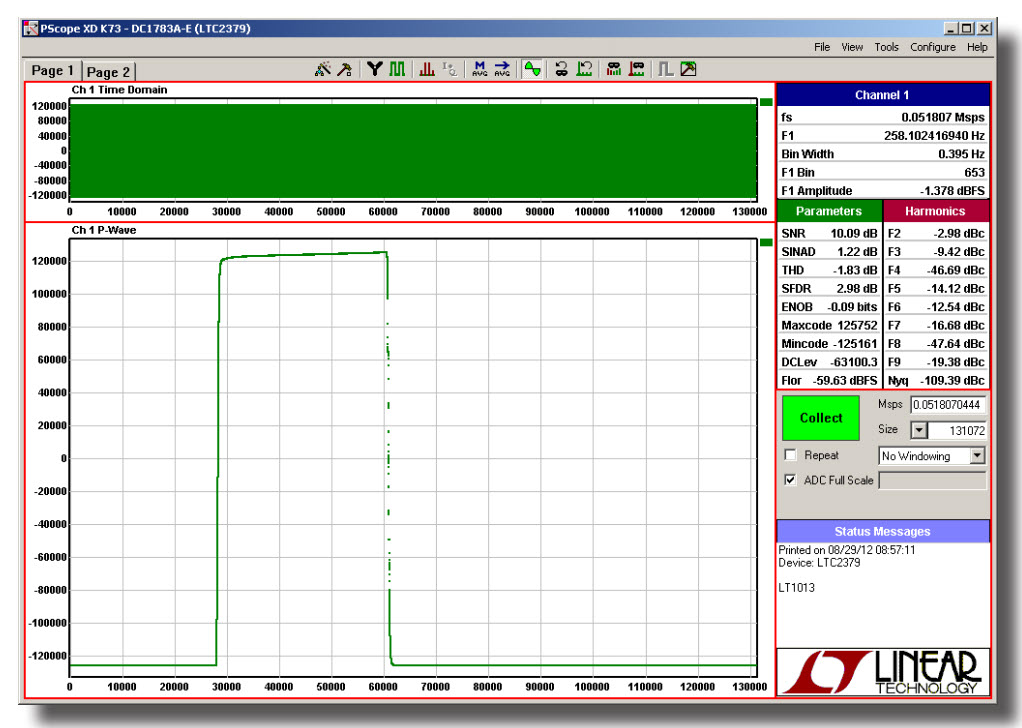
Task: Select the Harmonics panel header
Action: point(935,211)
